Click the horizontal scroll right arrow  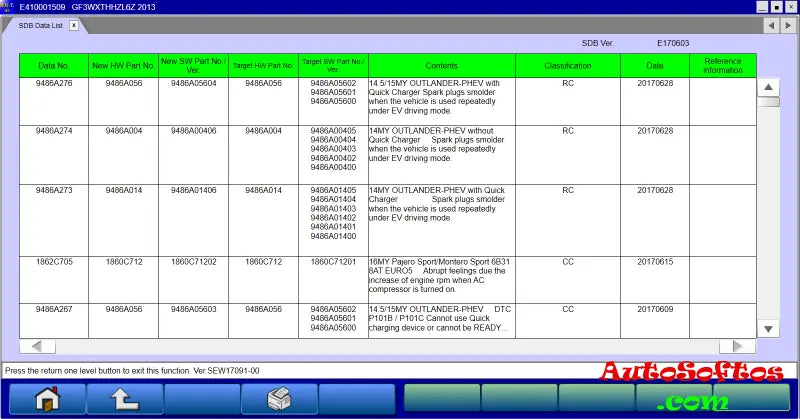[x=737, y=347]
